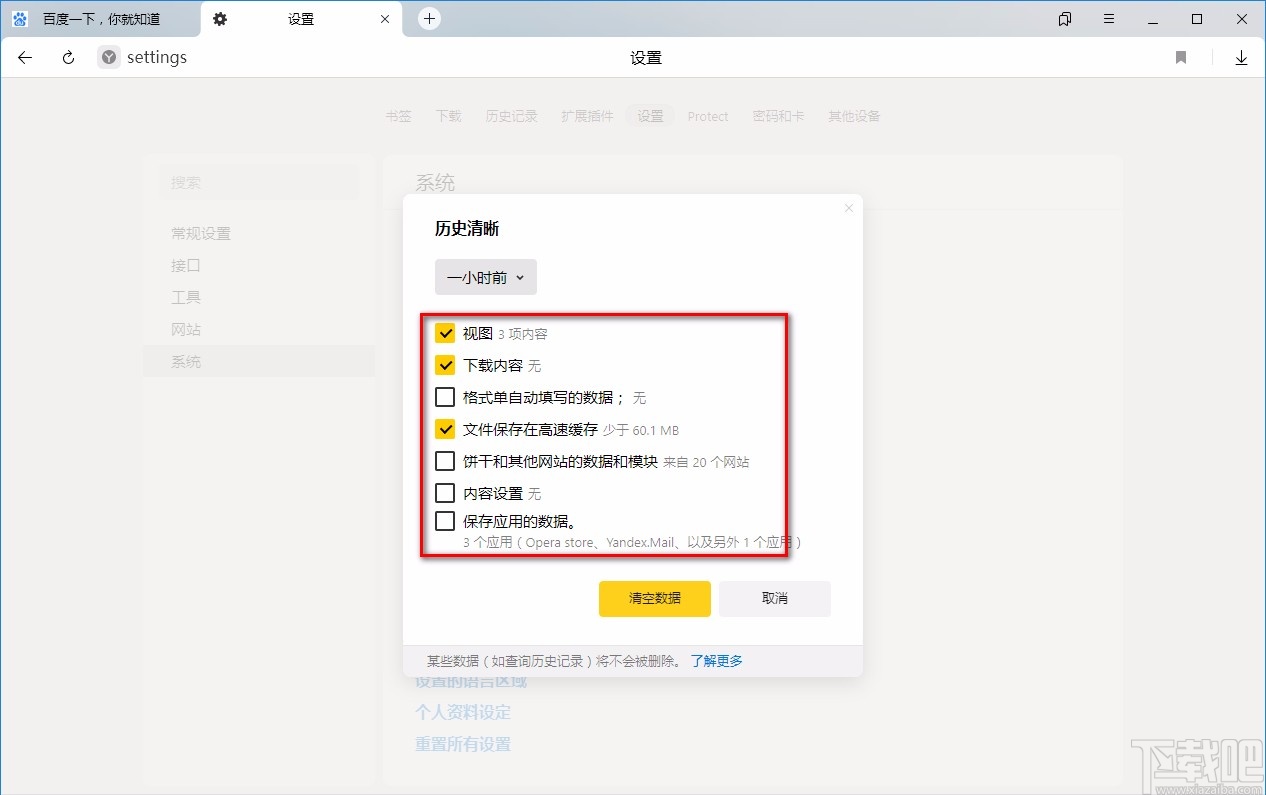The width and height of the screenshot is (1266, 795).
Task: Click the tab panel icon near the menu
Action: 1064,18
